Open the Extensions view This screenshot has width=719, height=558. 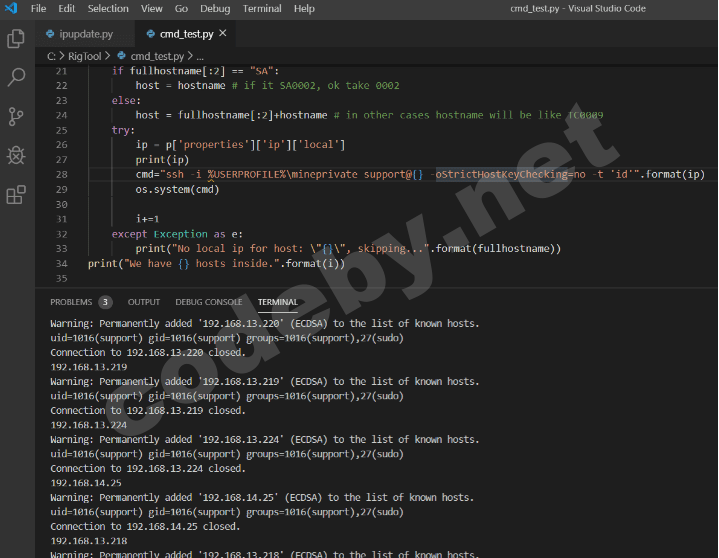click(16, 194)
